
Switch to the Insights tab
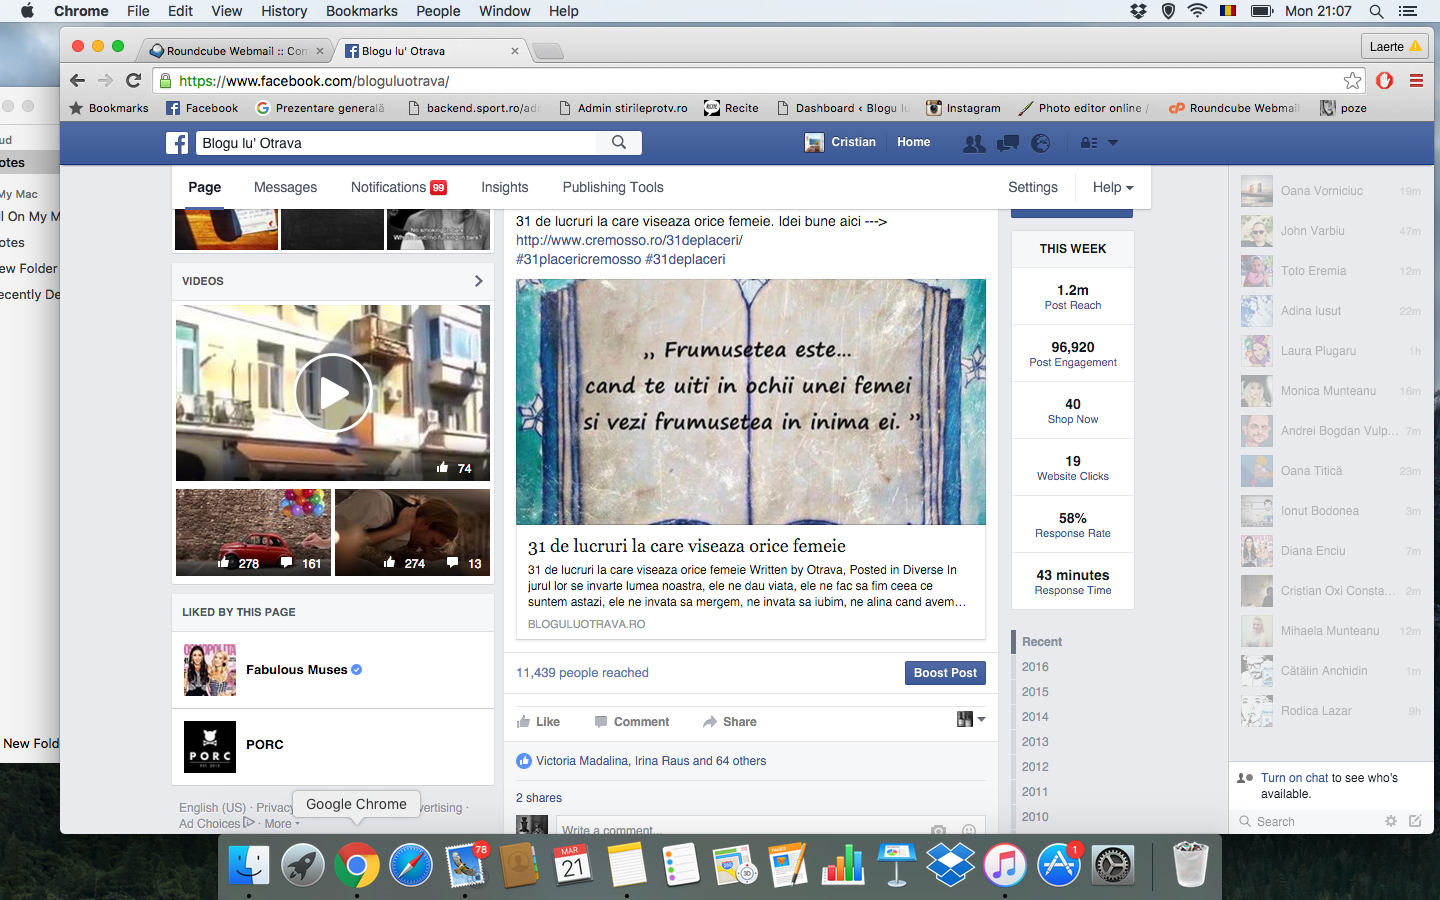pyautogui.click(x=504, y=187)
